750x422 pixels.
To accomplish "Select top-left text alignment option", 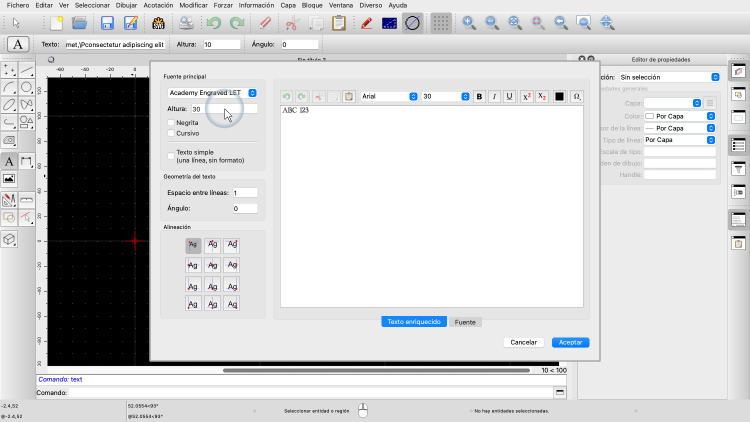I will click(x=193, y=245).
